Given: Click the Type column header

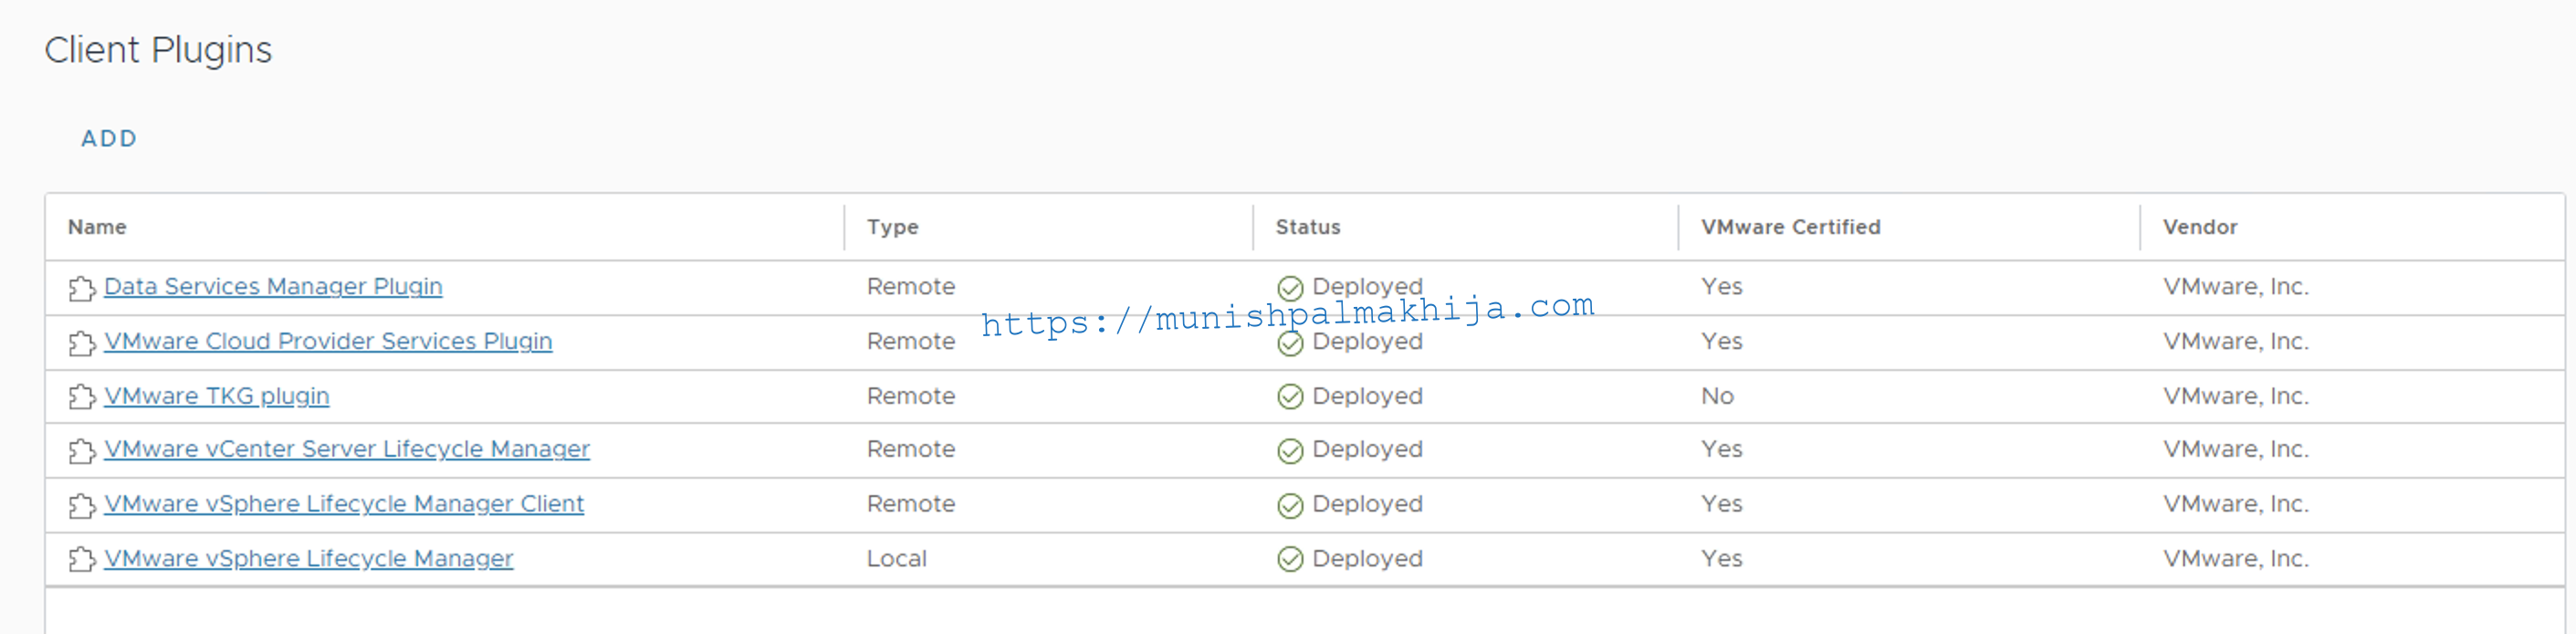Looking at the screenshot, I should 892,227.
